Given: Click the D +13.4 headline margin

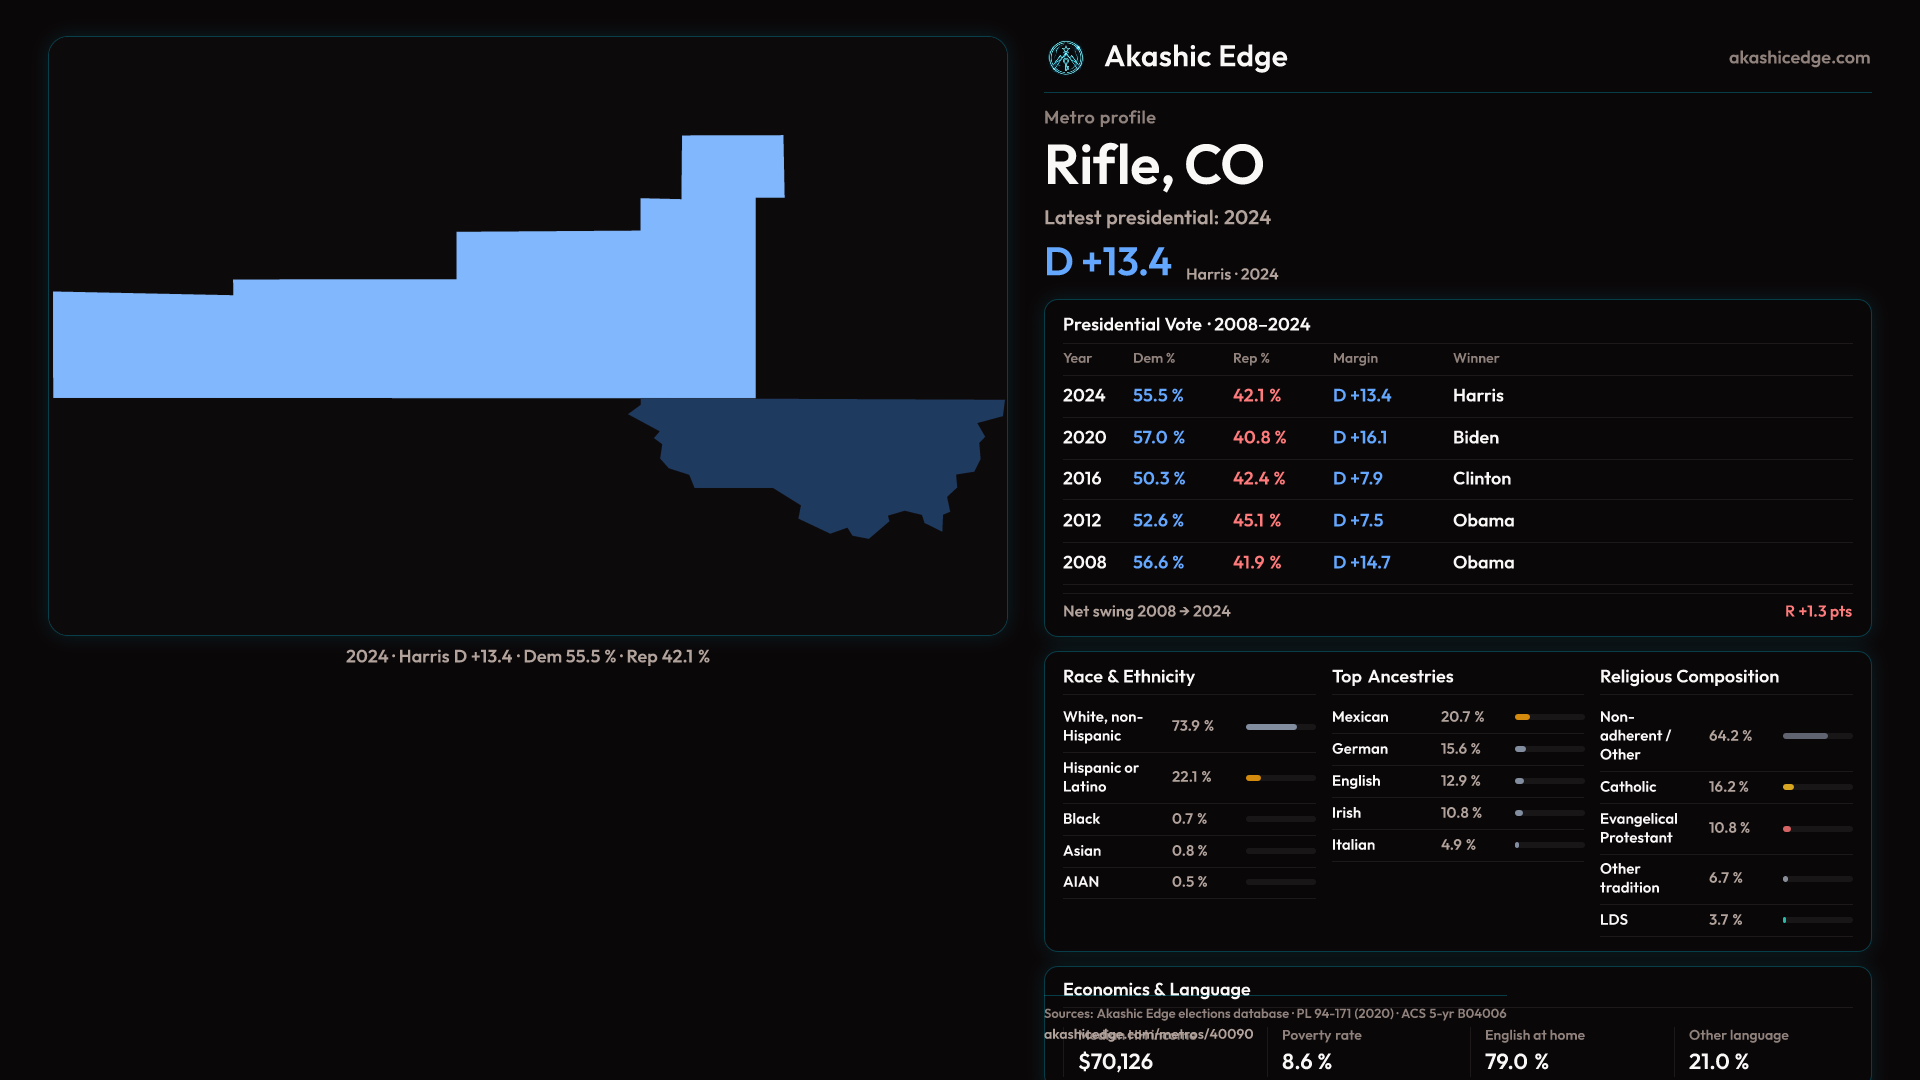Looking at the screenshot, I should 1107,262.
